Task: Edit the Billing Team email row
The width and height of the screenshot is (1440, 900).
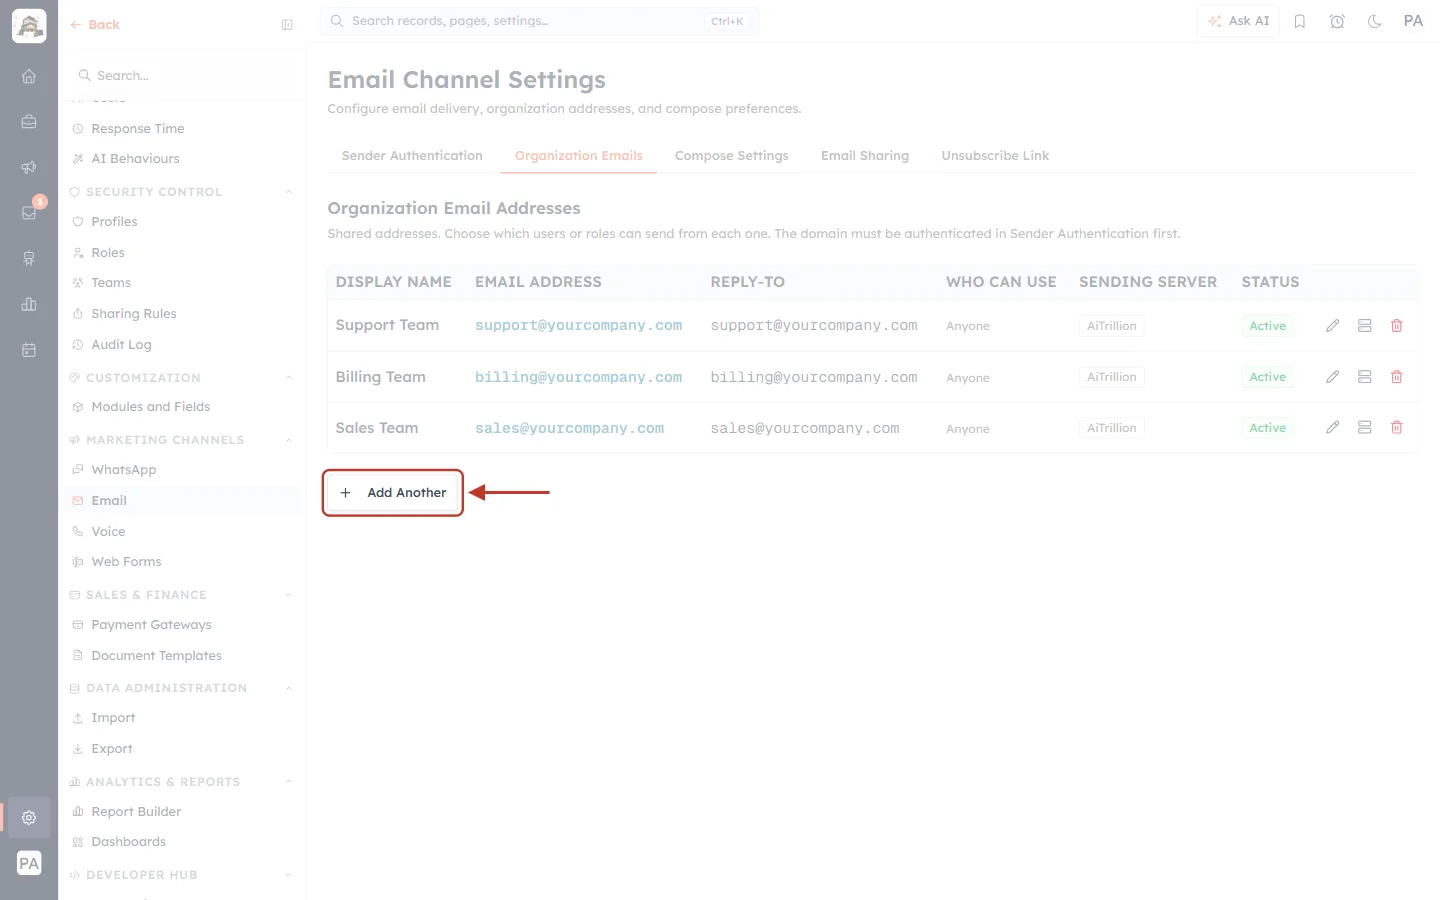Action: point(1332,377)
